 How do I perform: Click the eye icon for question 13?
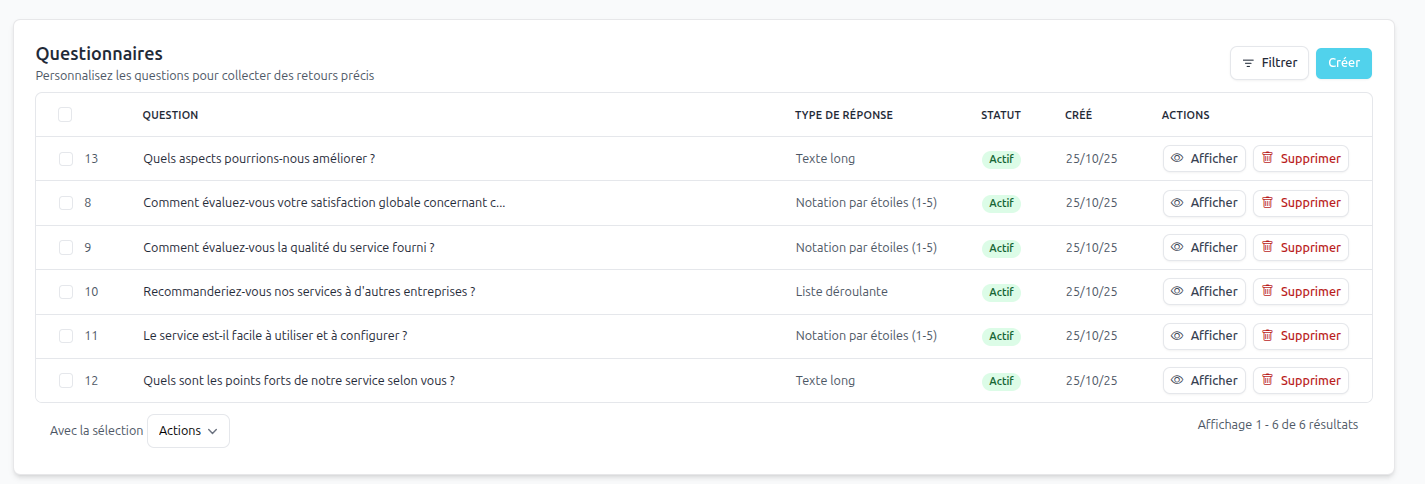point(1177,158)
